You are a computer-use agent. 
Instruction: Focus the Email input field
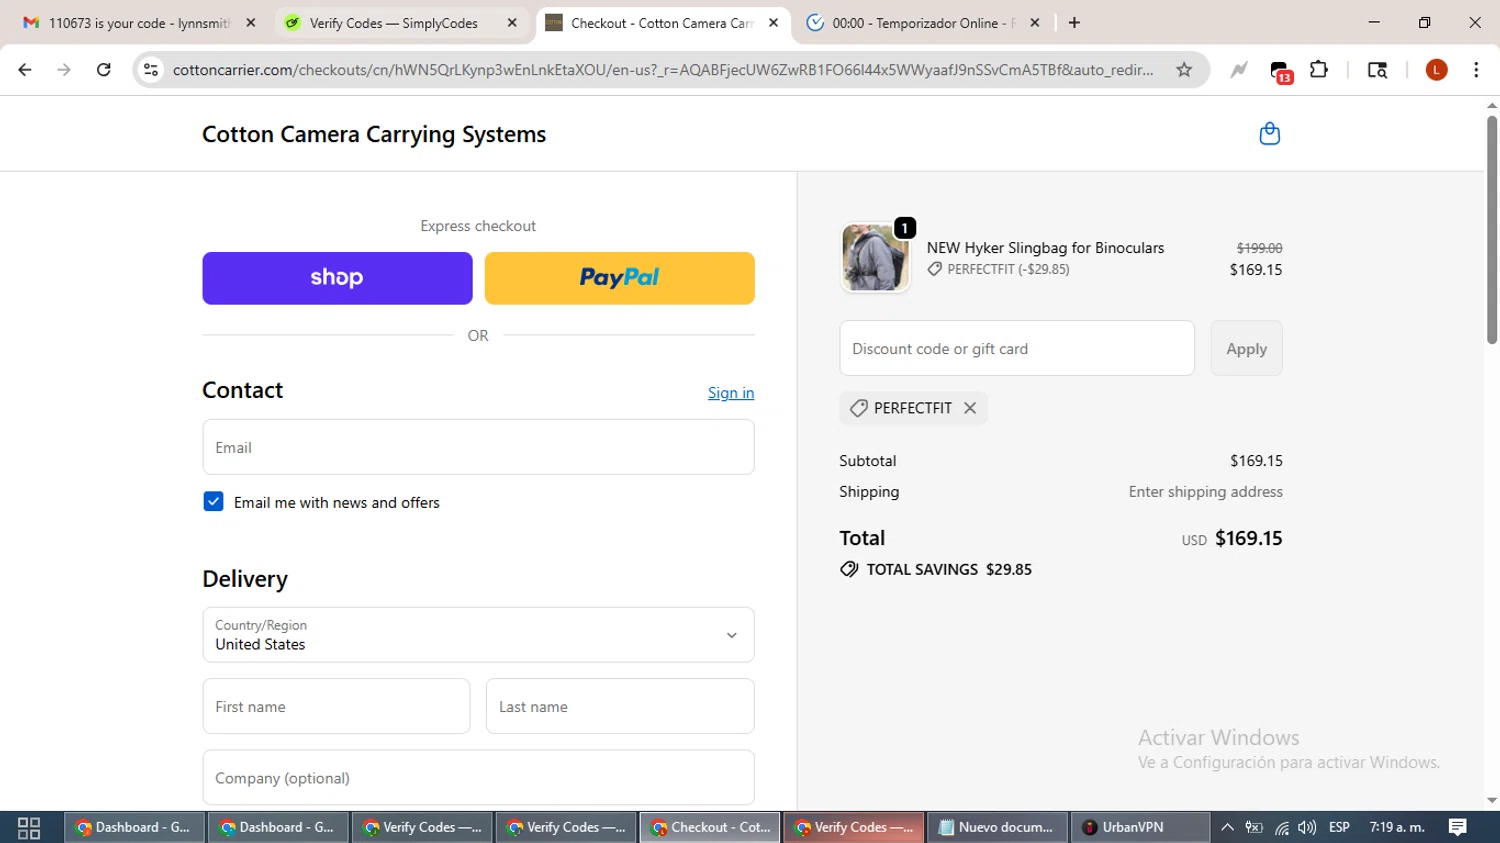(478, 447)
